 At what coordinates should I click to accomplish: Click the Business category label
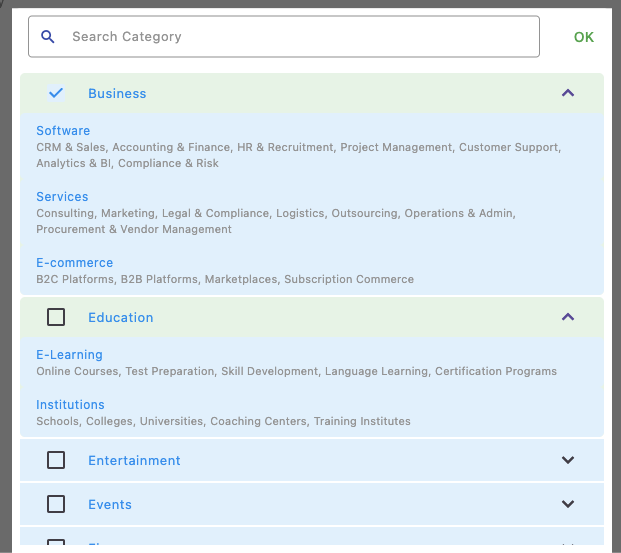[x=117, y=94]
